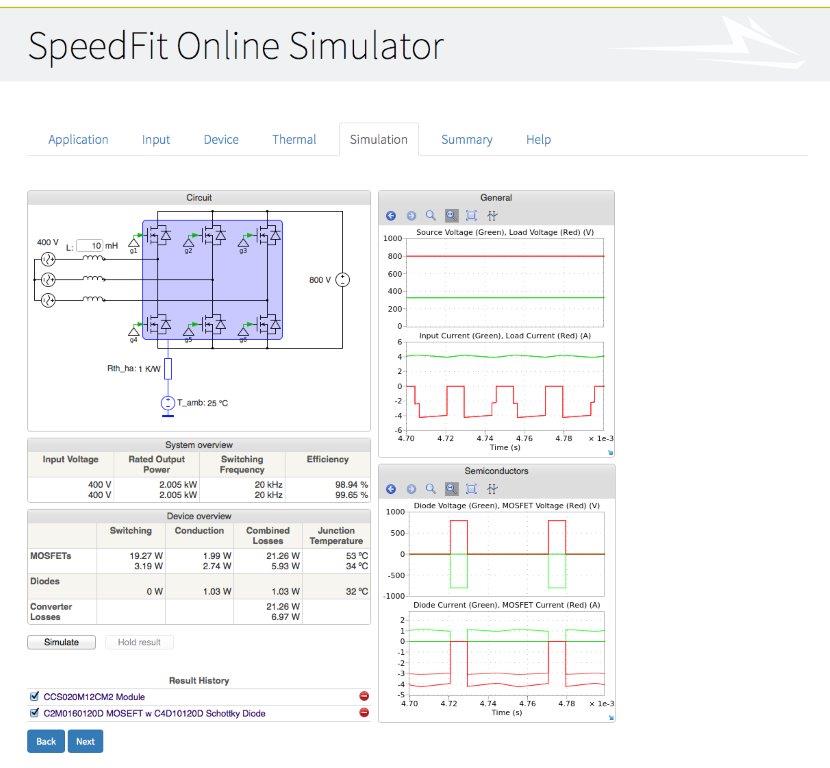Click converter losses value 6.97 W

click(285, 617)
